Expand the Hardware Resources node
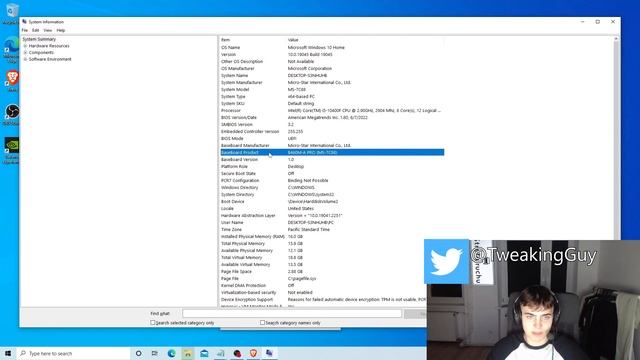640x360 pixels. coord(25,46)
